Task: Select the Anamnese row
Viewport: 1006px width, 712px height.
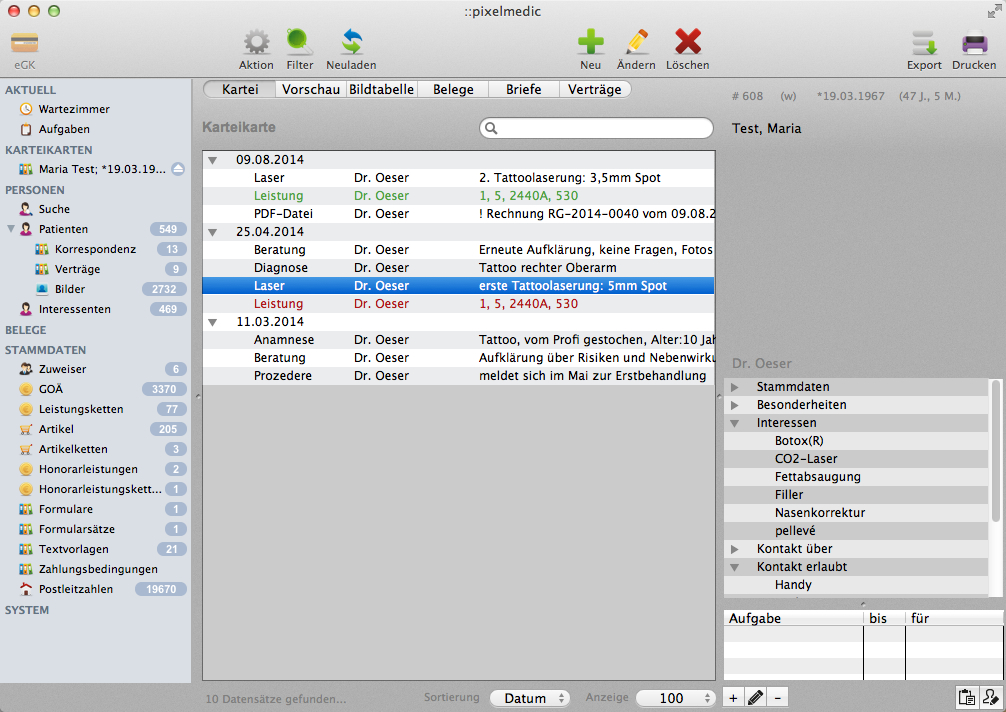Action: (x=458, y=339)
